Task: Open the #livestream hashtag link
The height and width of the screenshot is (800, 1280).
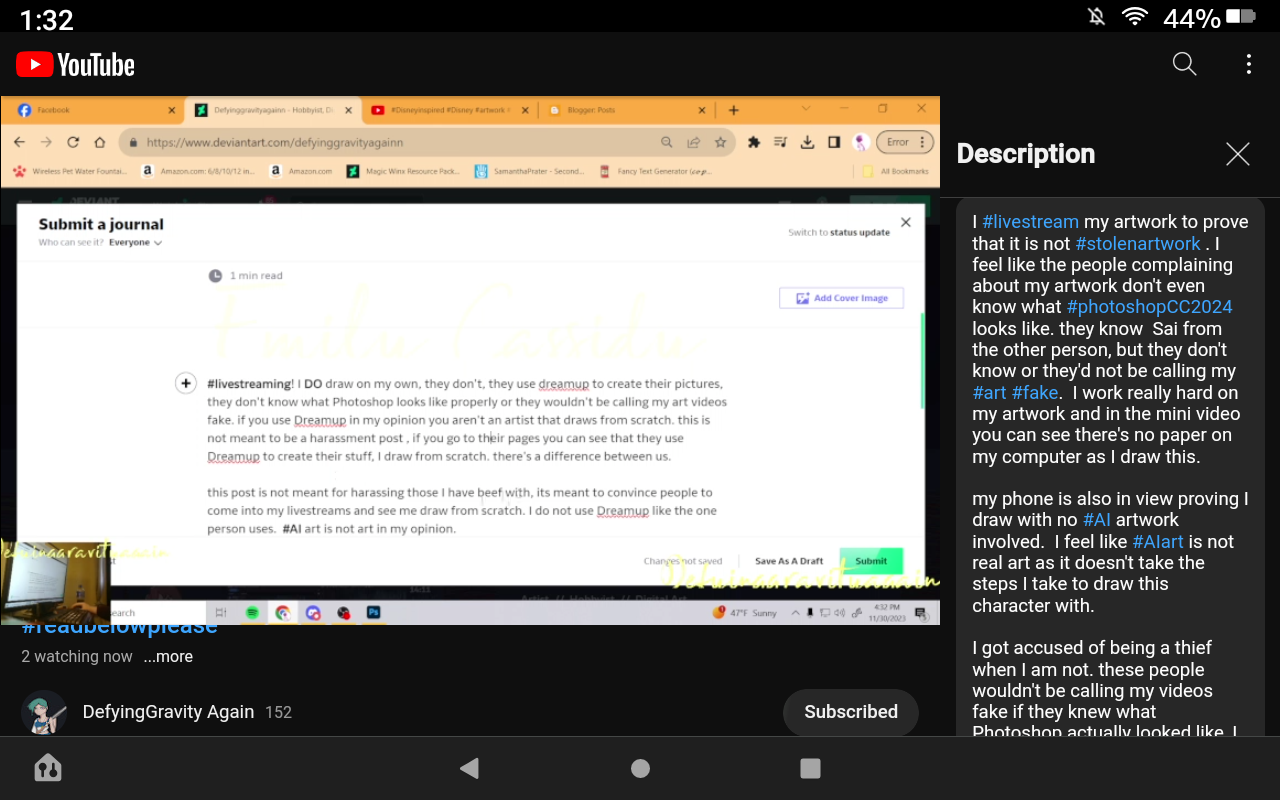Action: pyautogui.click(x=1030, y=222)
